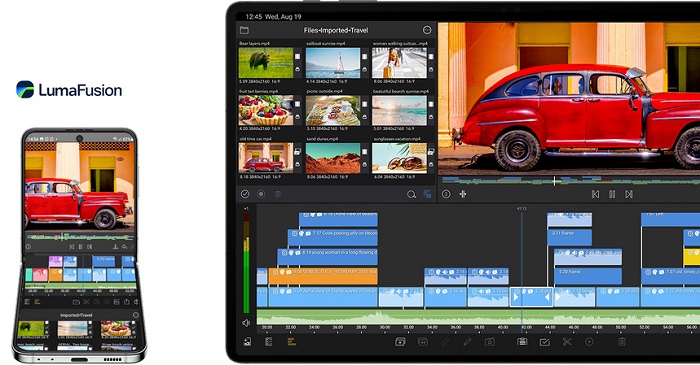The image size is (700, 365).
Task: Tick the checkbox next to Bear layers.mp4
Action: click(298, 57)
